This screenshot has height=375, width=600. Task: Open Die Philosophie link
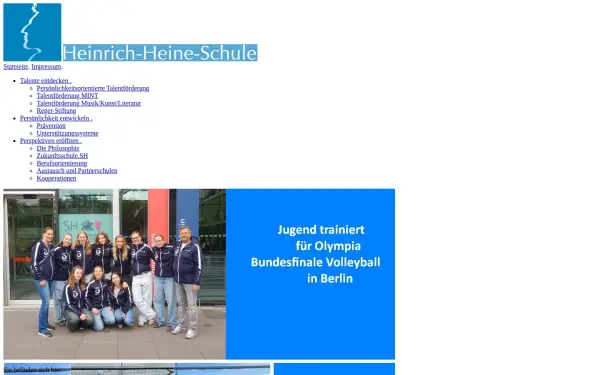(58, 148)
